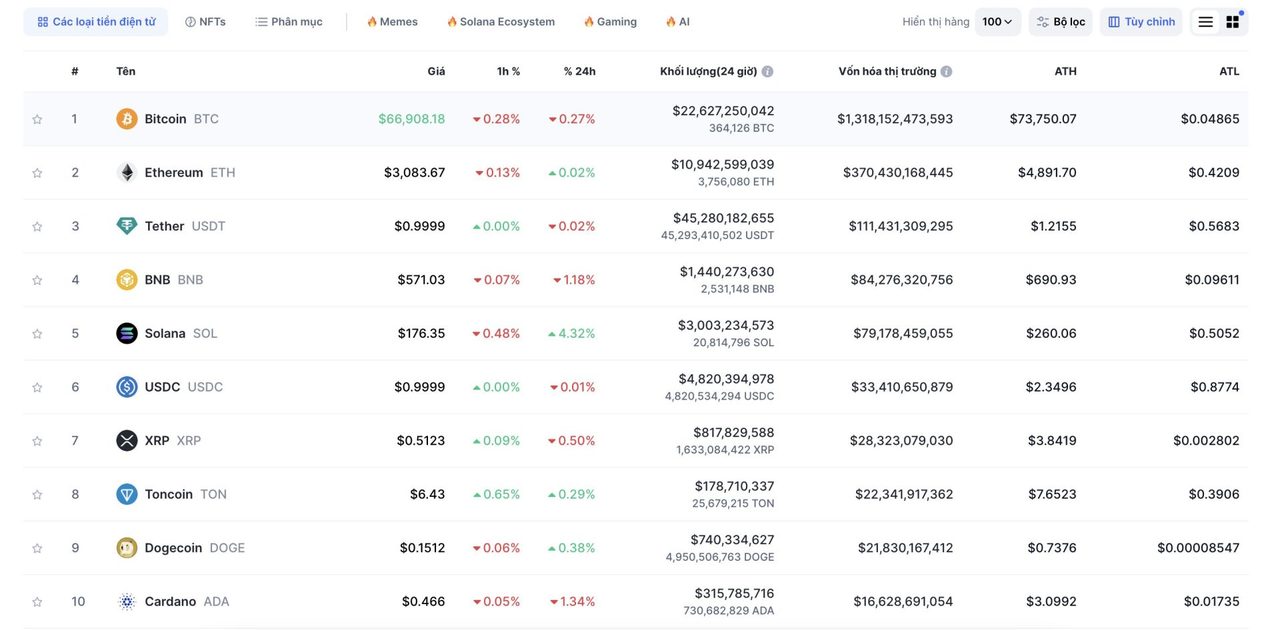Add Solana to watchlist star

(x=37, y=334)
